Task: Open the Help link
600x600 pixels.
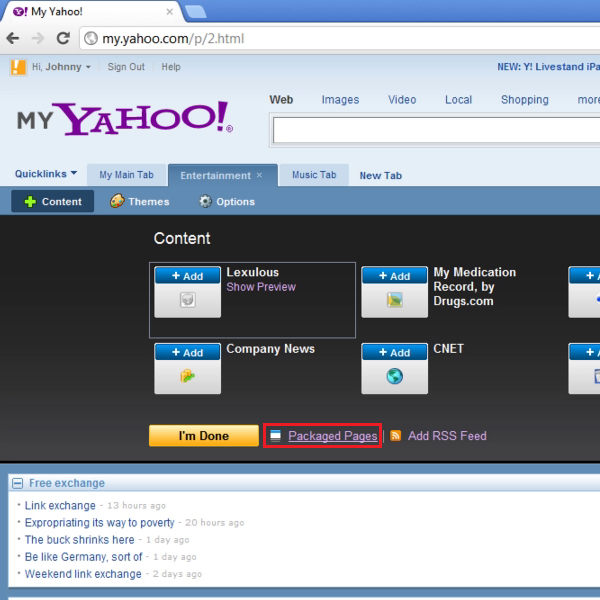Action: [171, 67]
